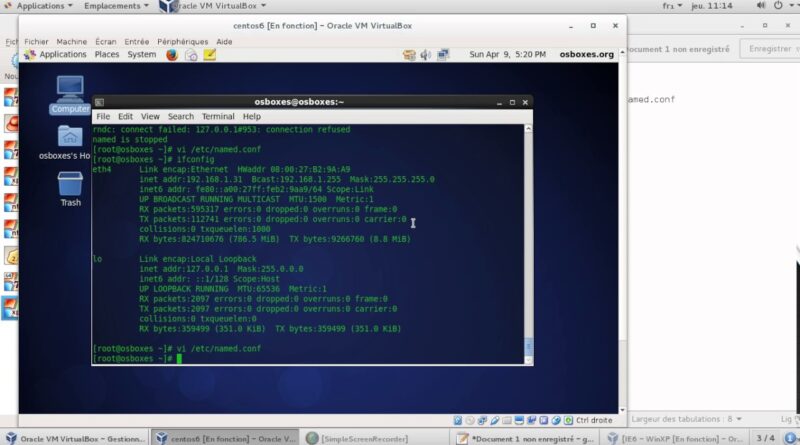Click the VirtualBox video capture indicator
800x445 pixels.
pyautogui.click(x=531, y=420)
